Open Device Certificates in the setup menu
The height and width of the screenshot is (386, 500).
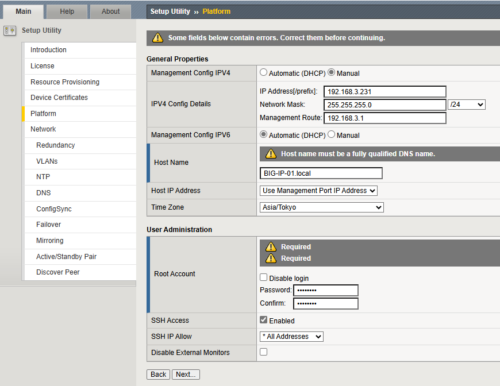80,98
